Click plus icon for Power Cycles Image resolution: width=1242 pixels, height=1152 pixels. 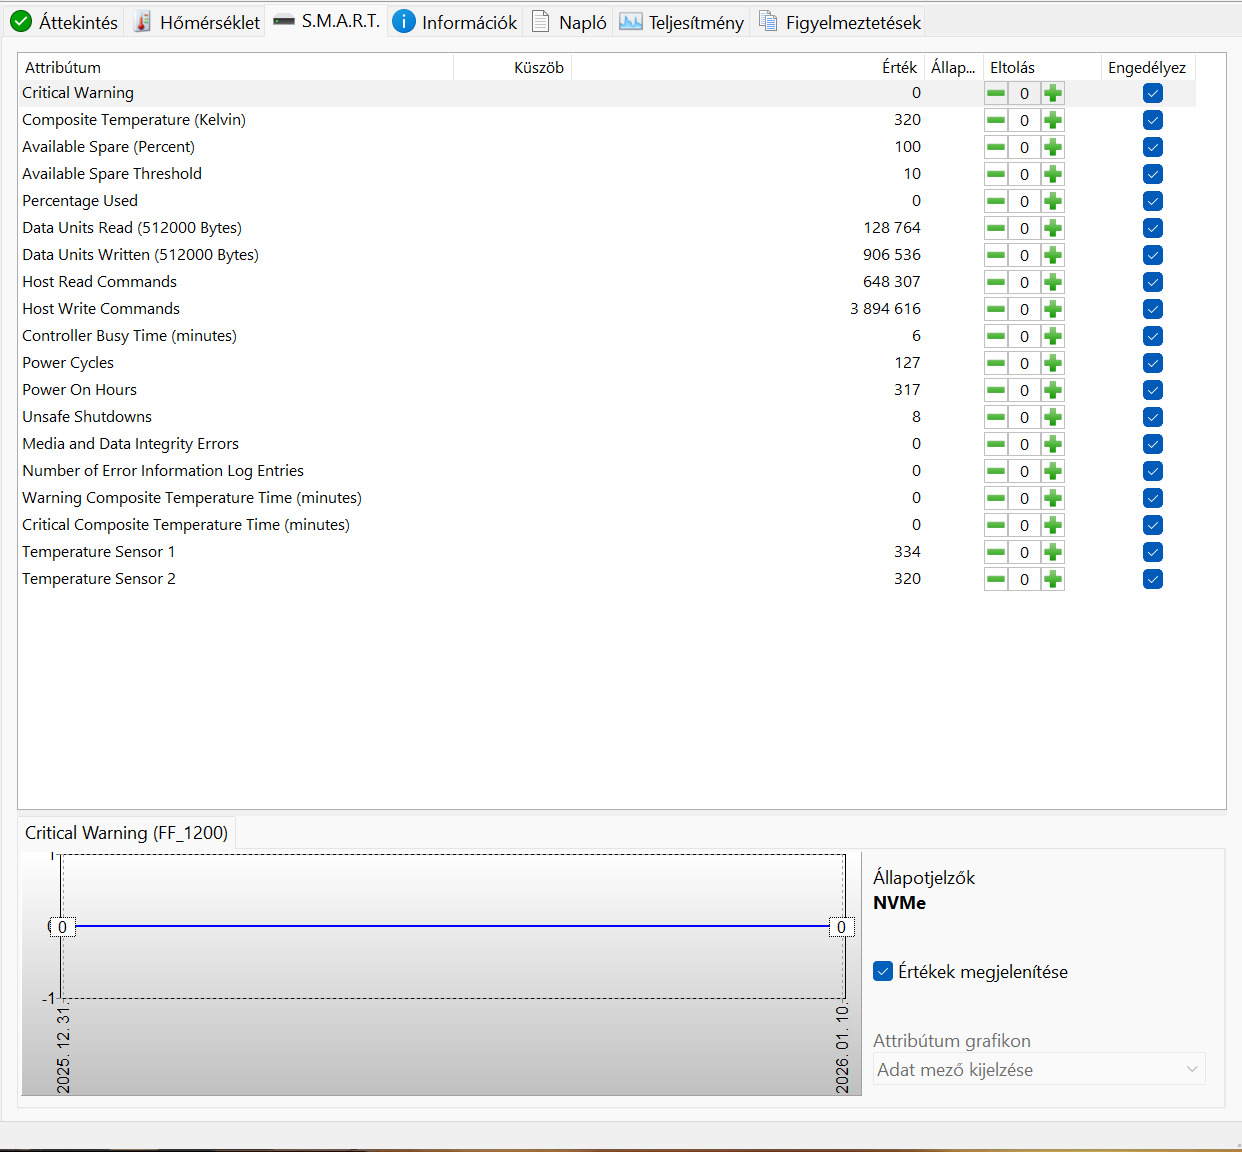pos(1052,363)
